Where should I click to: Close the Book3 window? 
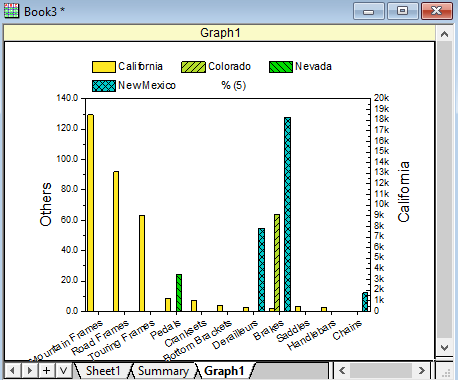437,11
